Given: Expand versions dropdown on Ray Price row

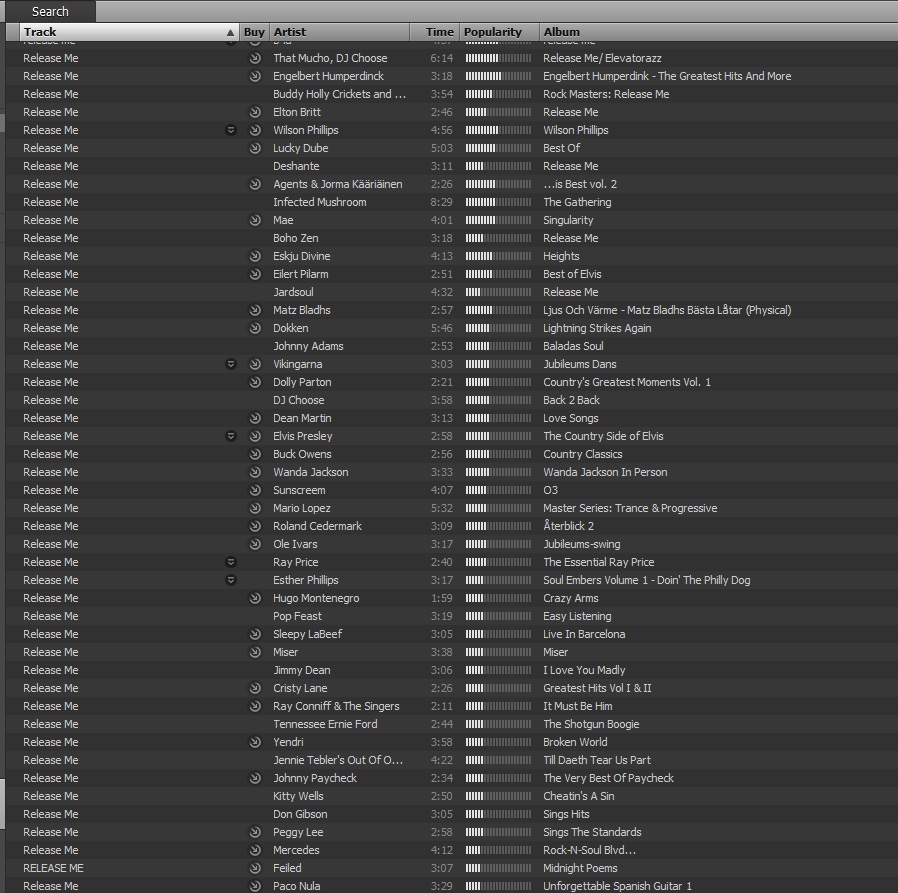Looking at the screenshot, I should [231, 562].
